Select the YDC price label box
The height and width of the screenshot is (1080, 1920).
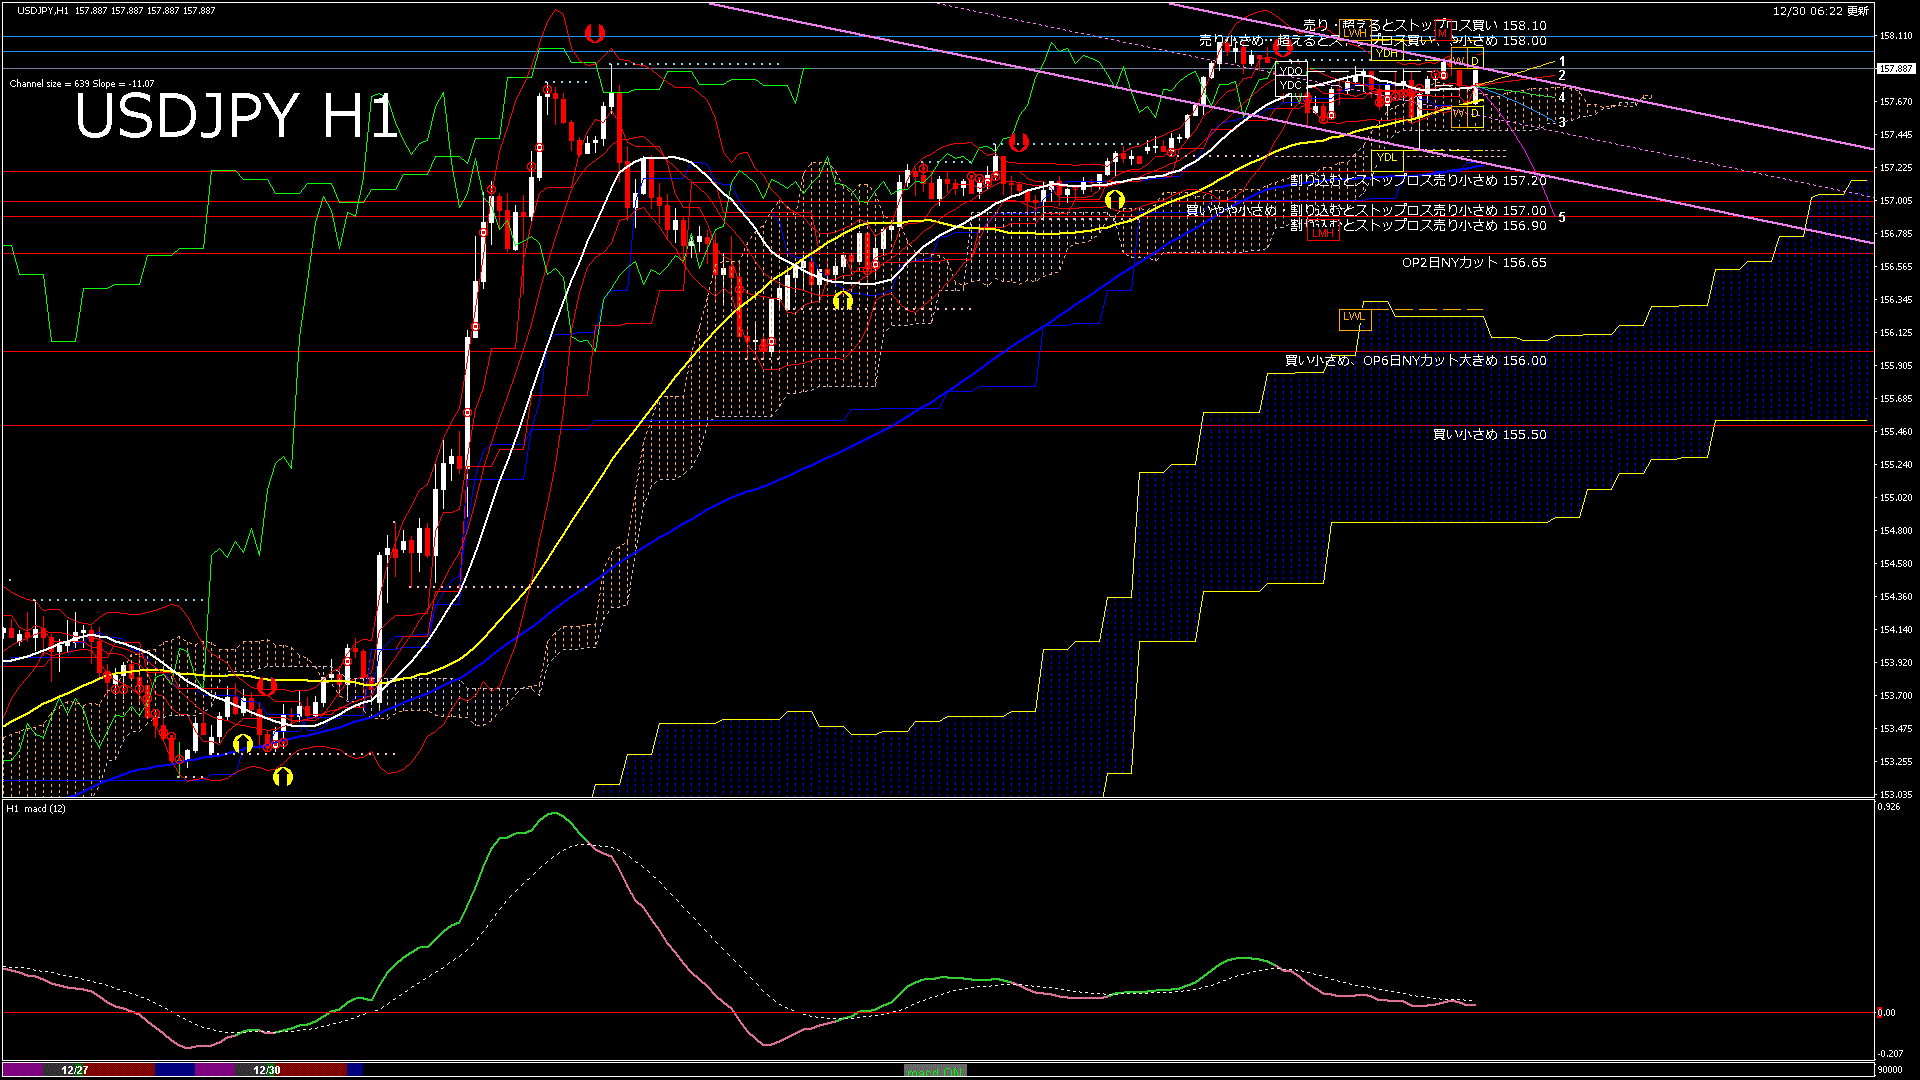coord(1291,85)
